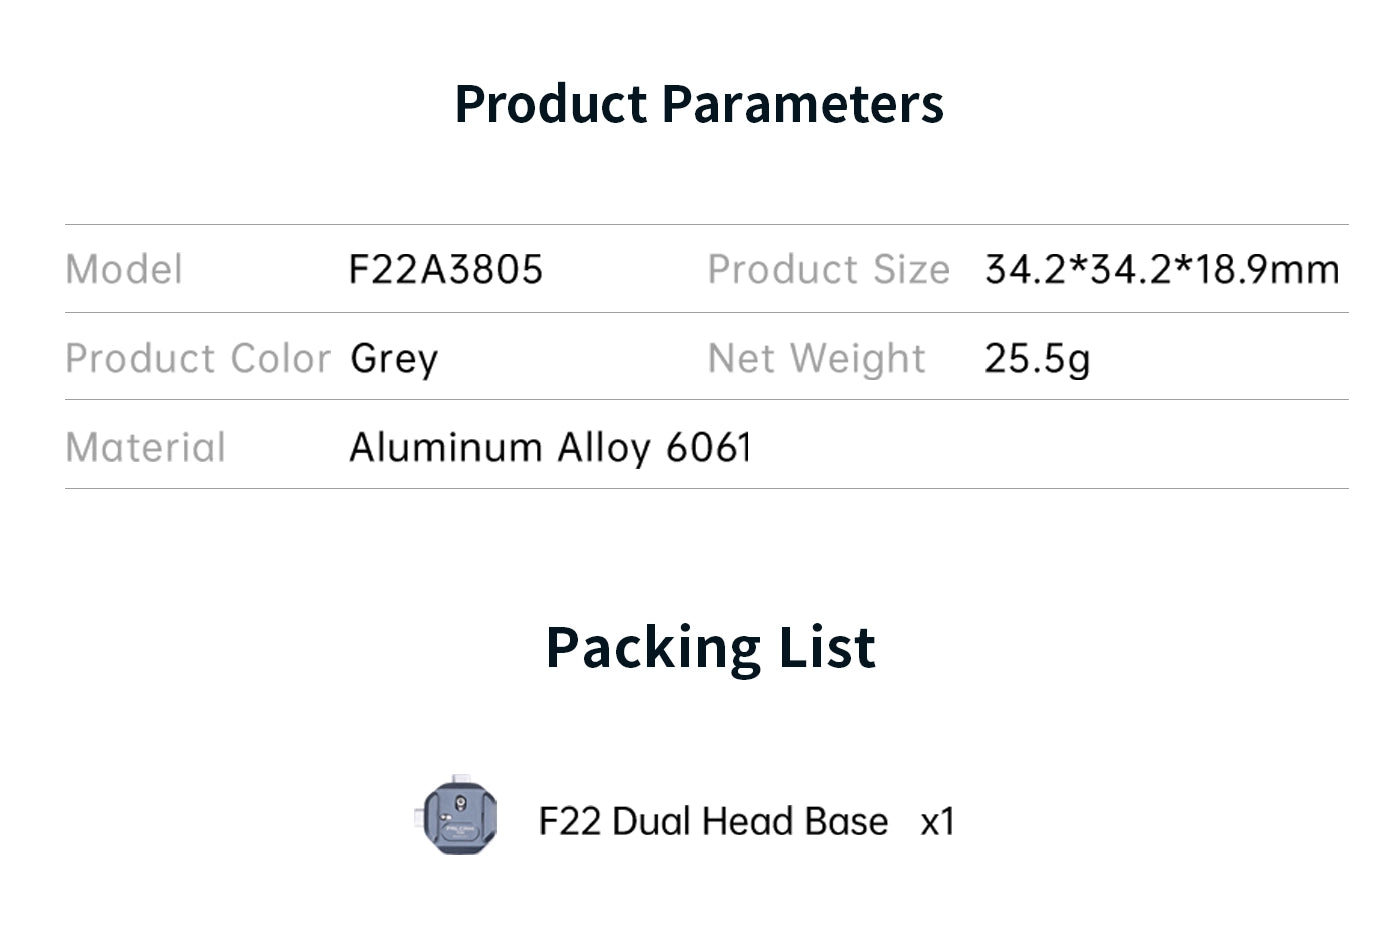
Task: Select the Net Weight label
Action: [x=817, y=358]
